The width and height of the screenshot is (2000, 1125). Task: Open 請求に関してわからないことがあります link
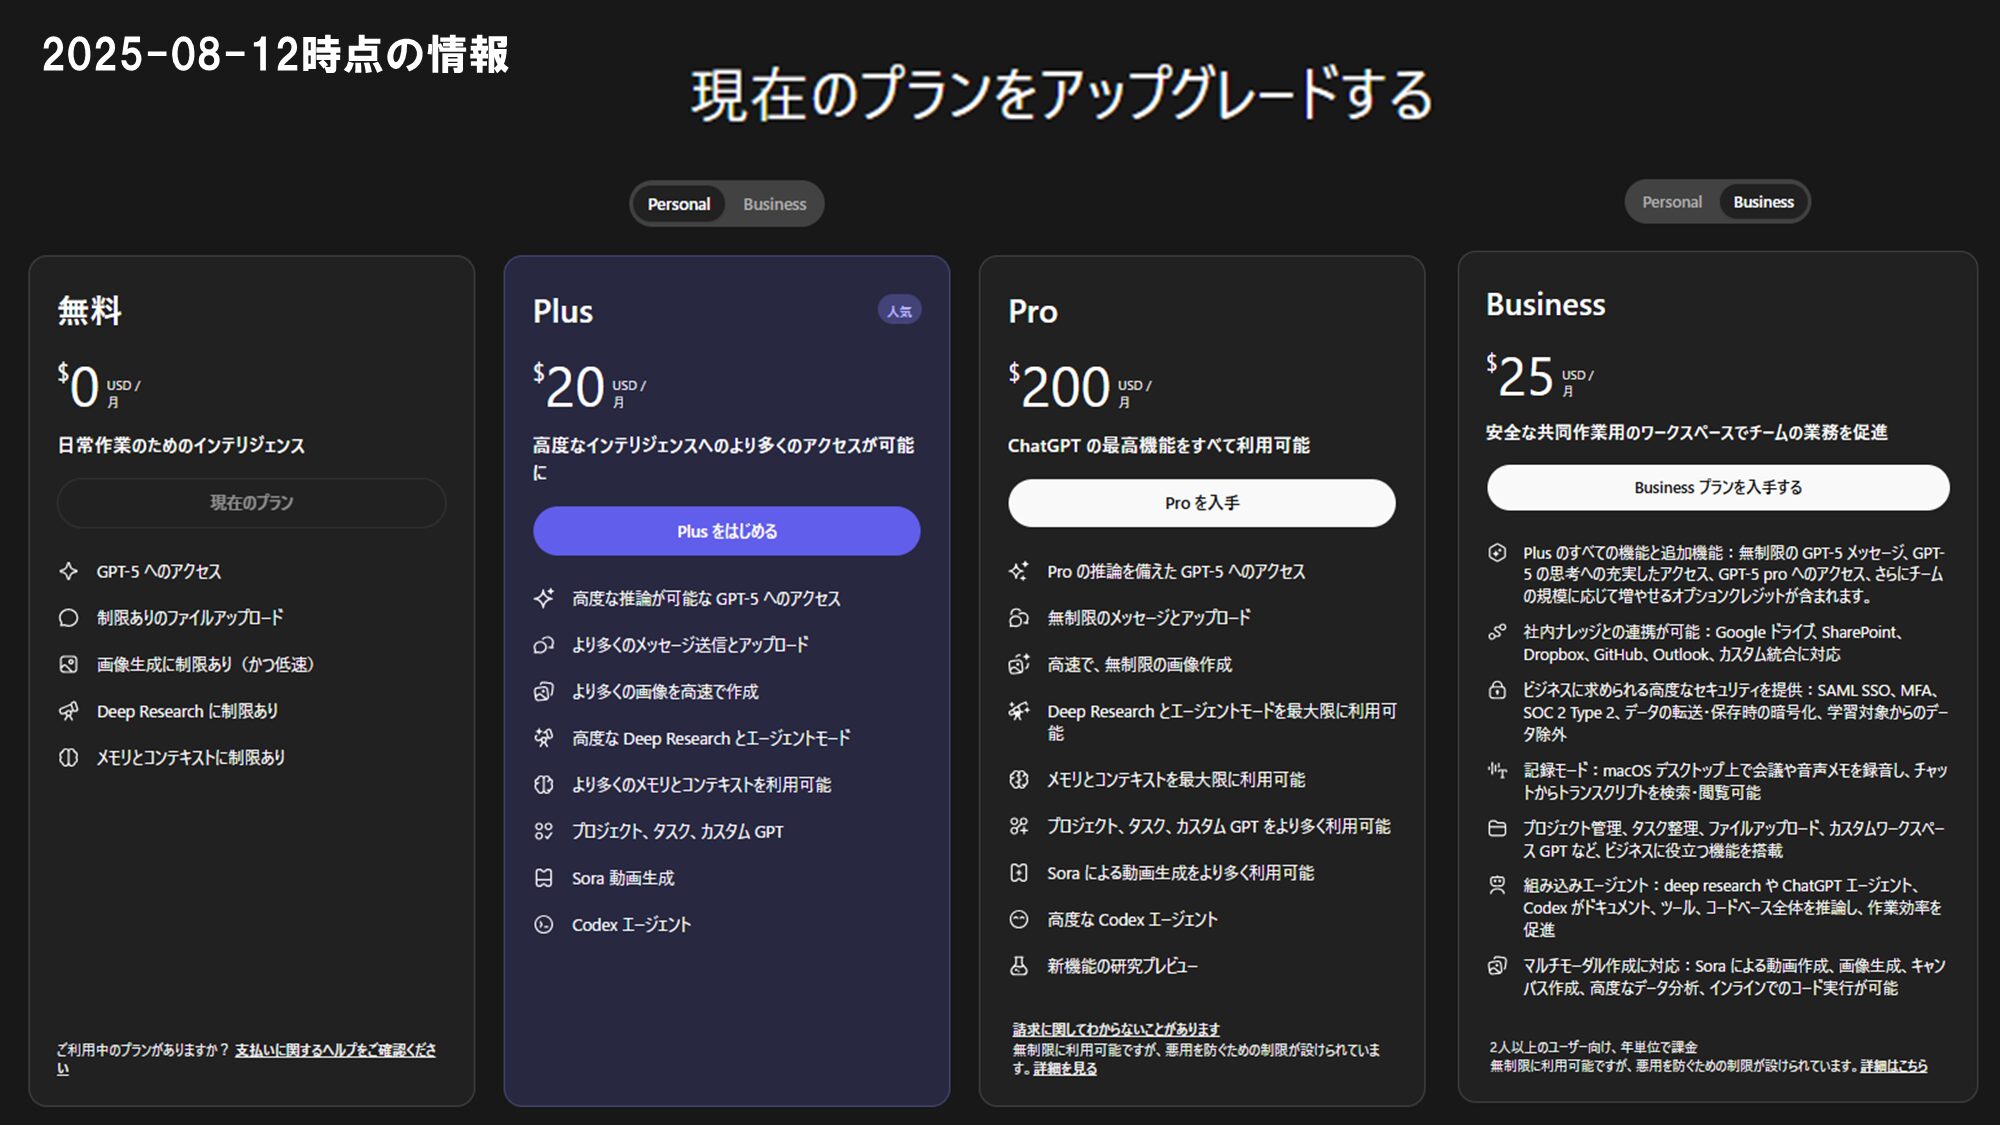(1115, 1029)
